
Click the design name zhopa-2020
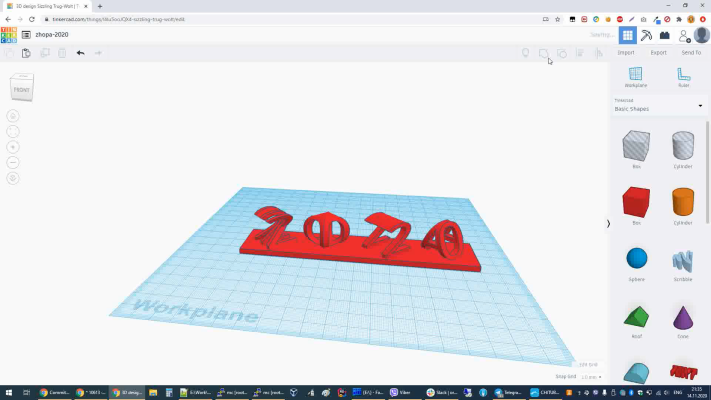tap(52, 34)
